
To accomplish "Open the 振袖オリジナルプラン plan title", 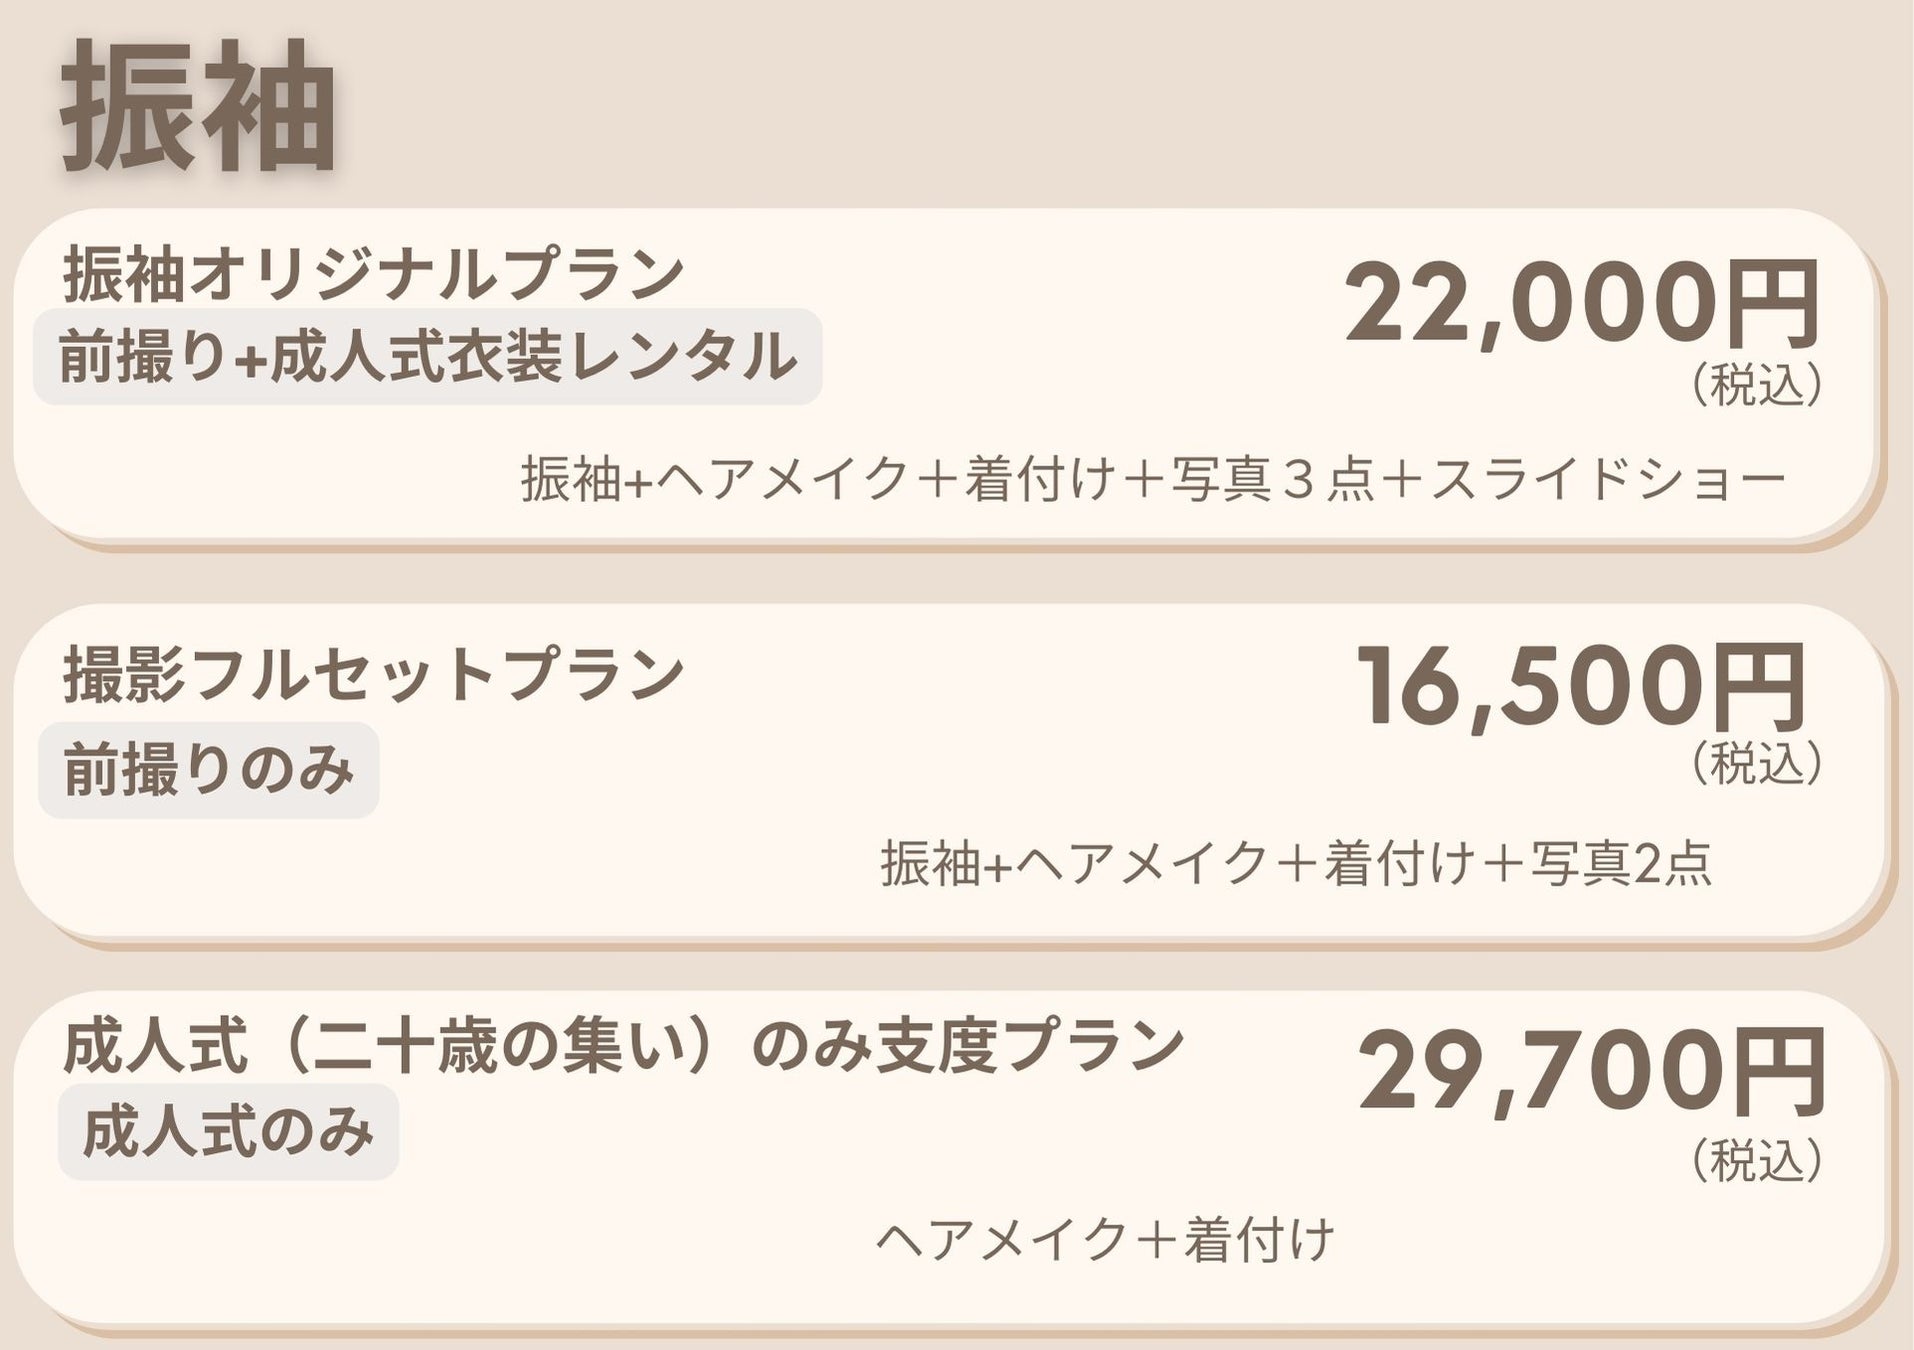I will (x=373, y=273).
